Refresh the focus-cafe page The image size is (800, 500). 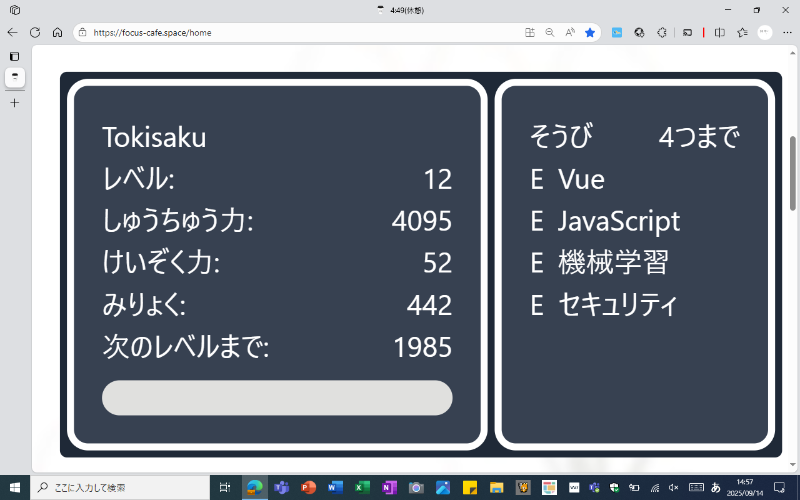(35, 33)
